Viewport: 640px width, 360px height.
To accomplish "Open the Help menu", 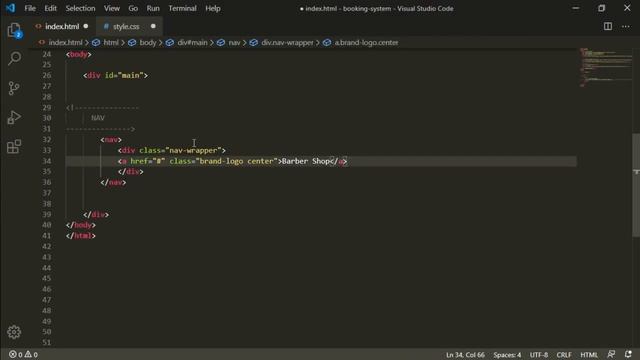I will pos(213,8).
